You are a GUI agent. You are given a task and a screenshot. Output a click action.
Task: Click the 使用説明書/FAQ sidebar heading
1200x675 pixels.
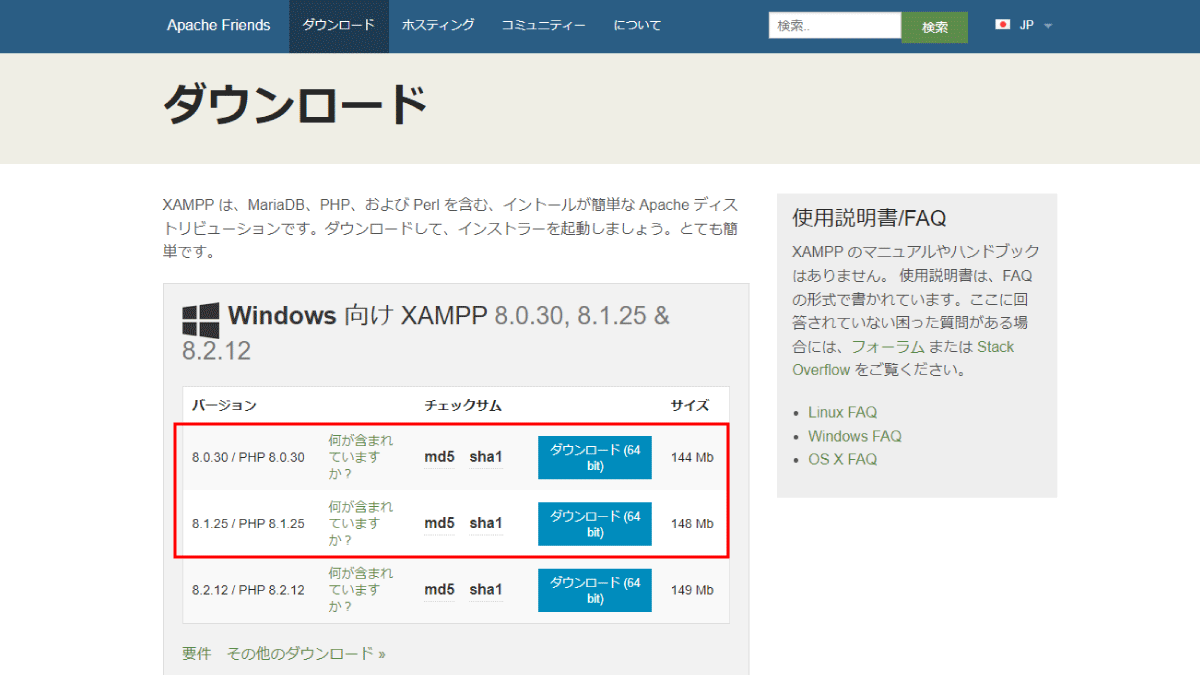click(x=869, y=218)
